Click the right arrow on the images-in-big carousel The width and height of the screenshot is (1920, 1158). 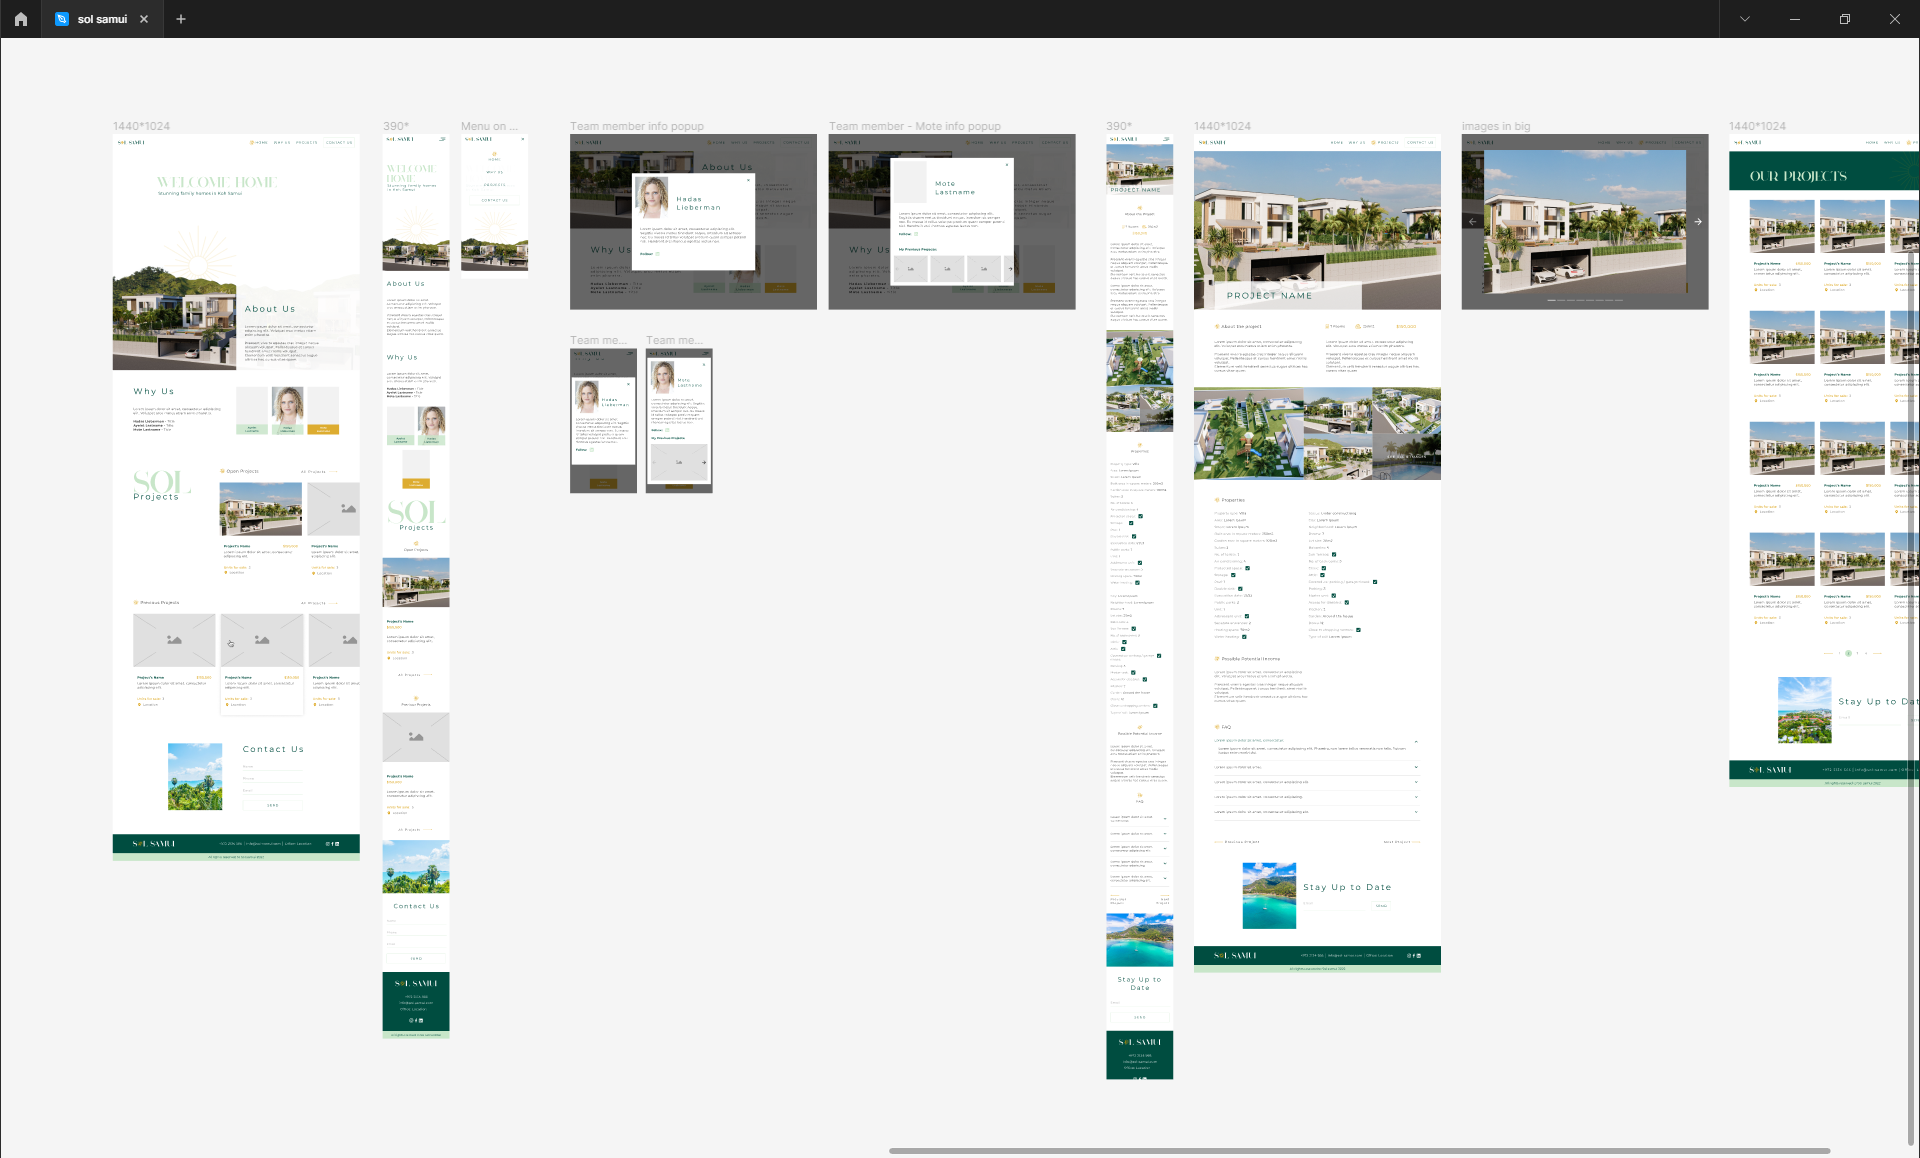(1698, 222)
